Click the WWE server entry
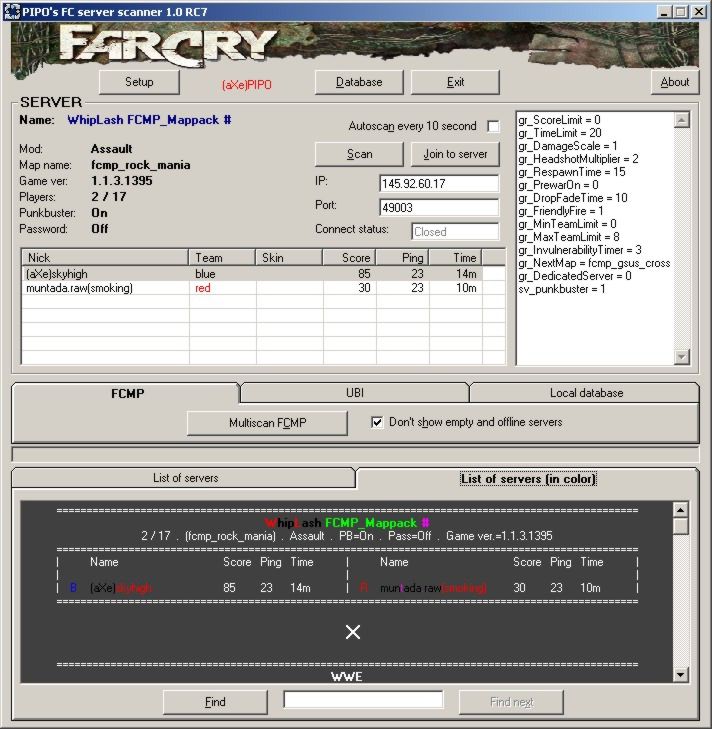This screenshot has width=712, height=729. [x=346, y=676]
